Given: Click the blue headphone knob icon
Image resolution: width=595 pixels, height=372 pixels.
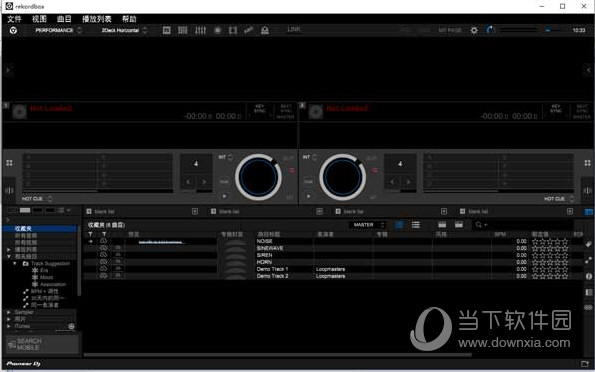Looking at the screenshot, I should point(490,30).
